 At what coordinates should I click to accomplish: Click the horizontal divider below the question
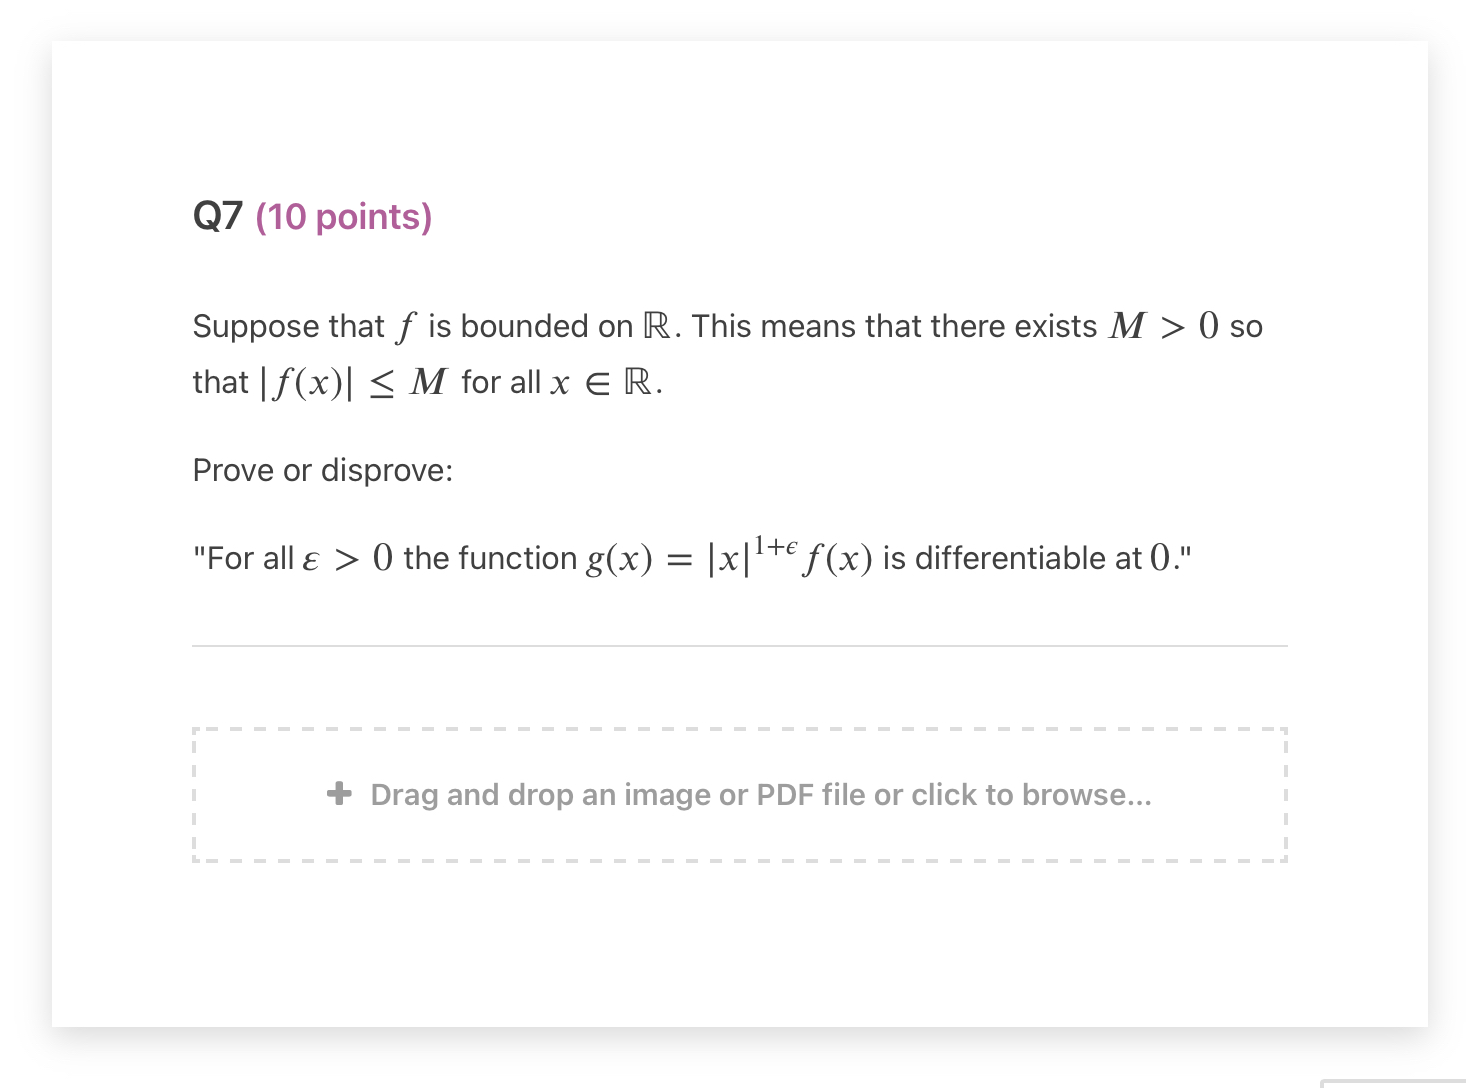click(739, 646)
